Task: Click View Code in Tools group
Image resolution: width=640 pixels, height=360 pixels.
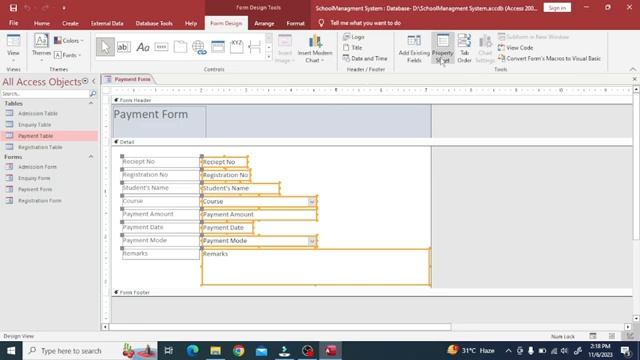Action: (x=516, y=48)
